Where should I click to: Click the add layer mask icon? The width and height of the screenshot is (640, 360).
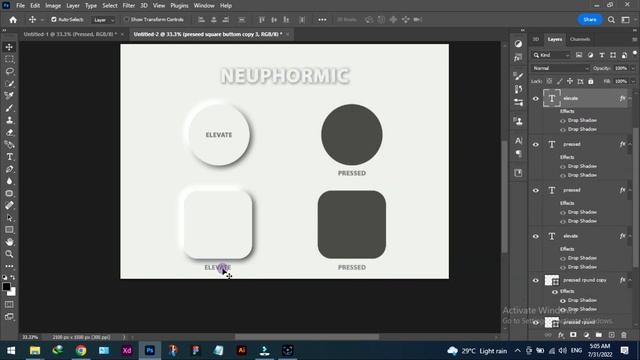[573, 335]
